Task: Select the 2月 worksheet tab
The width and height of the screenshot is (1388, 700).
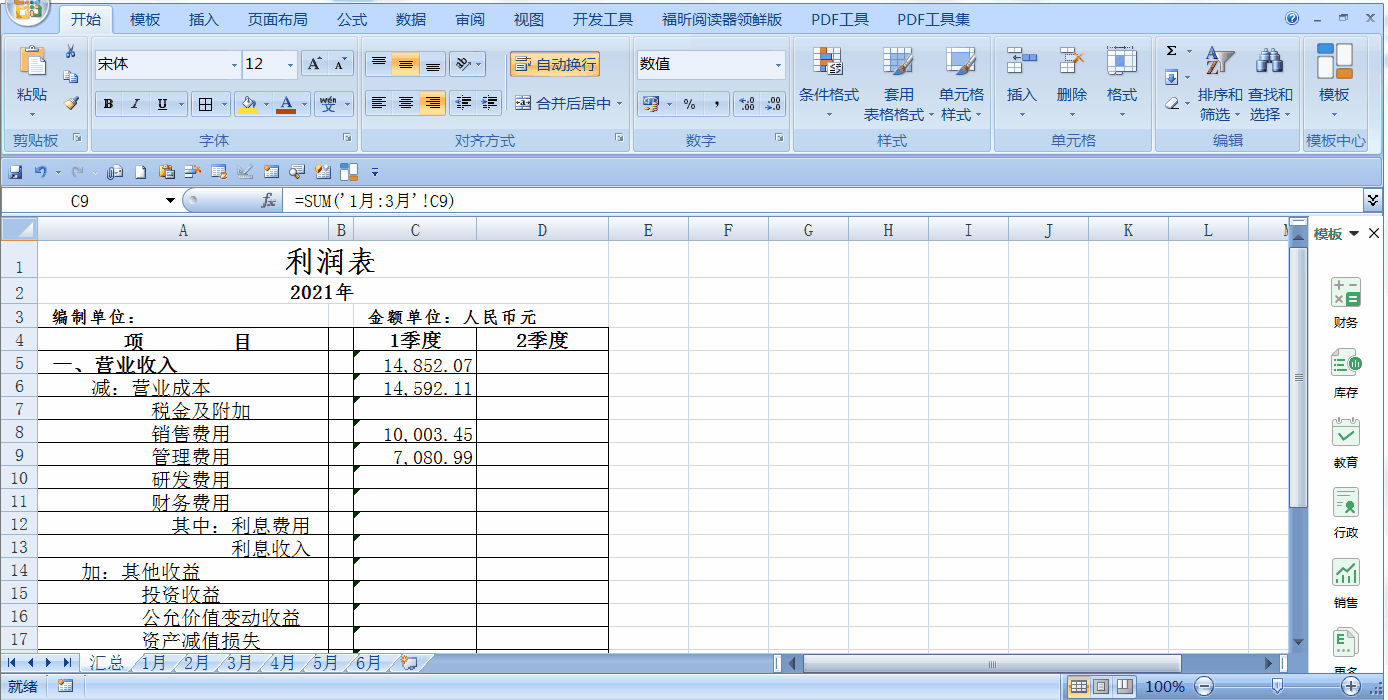Action: pyautogui.click(x=195, y=662)
